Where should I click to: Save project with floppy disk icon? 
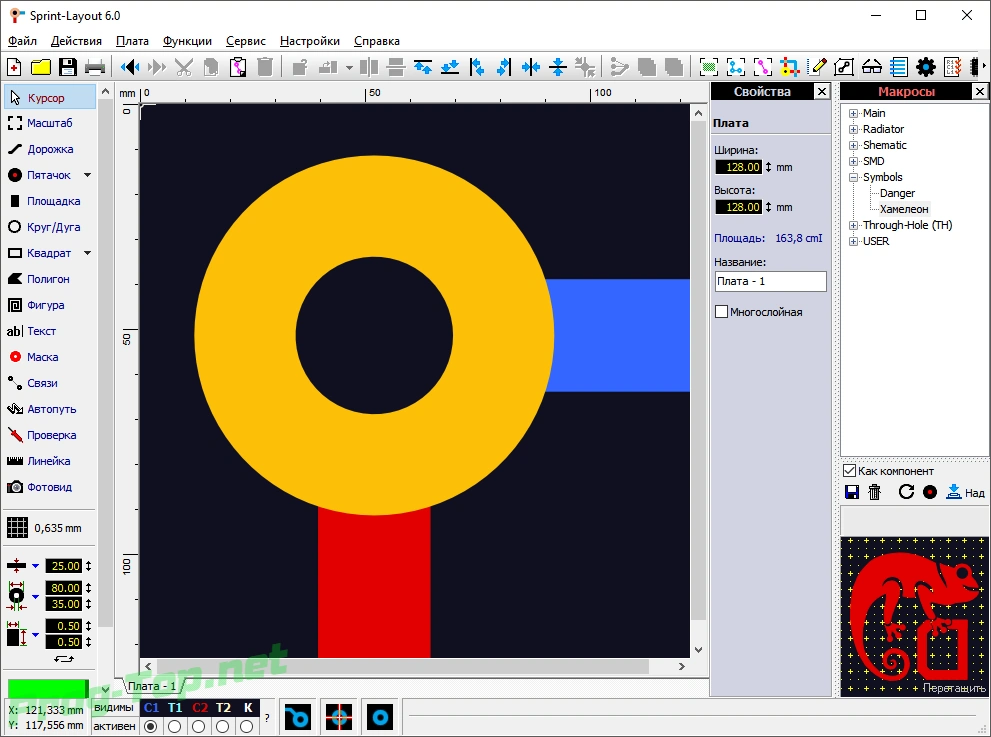pyautogui.click(x=68, y=67)
